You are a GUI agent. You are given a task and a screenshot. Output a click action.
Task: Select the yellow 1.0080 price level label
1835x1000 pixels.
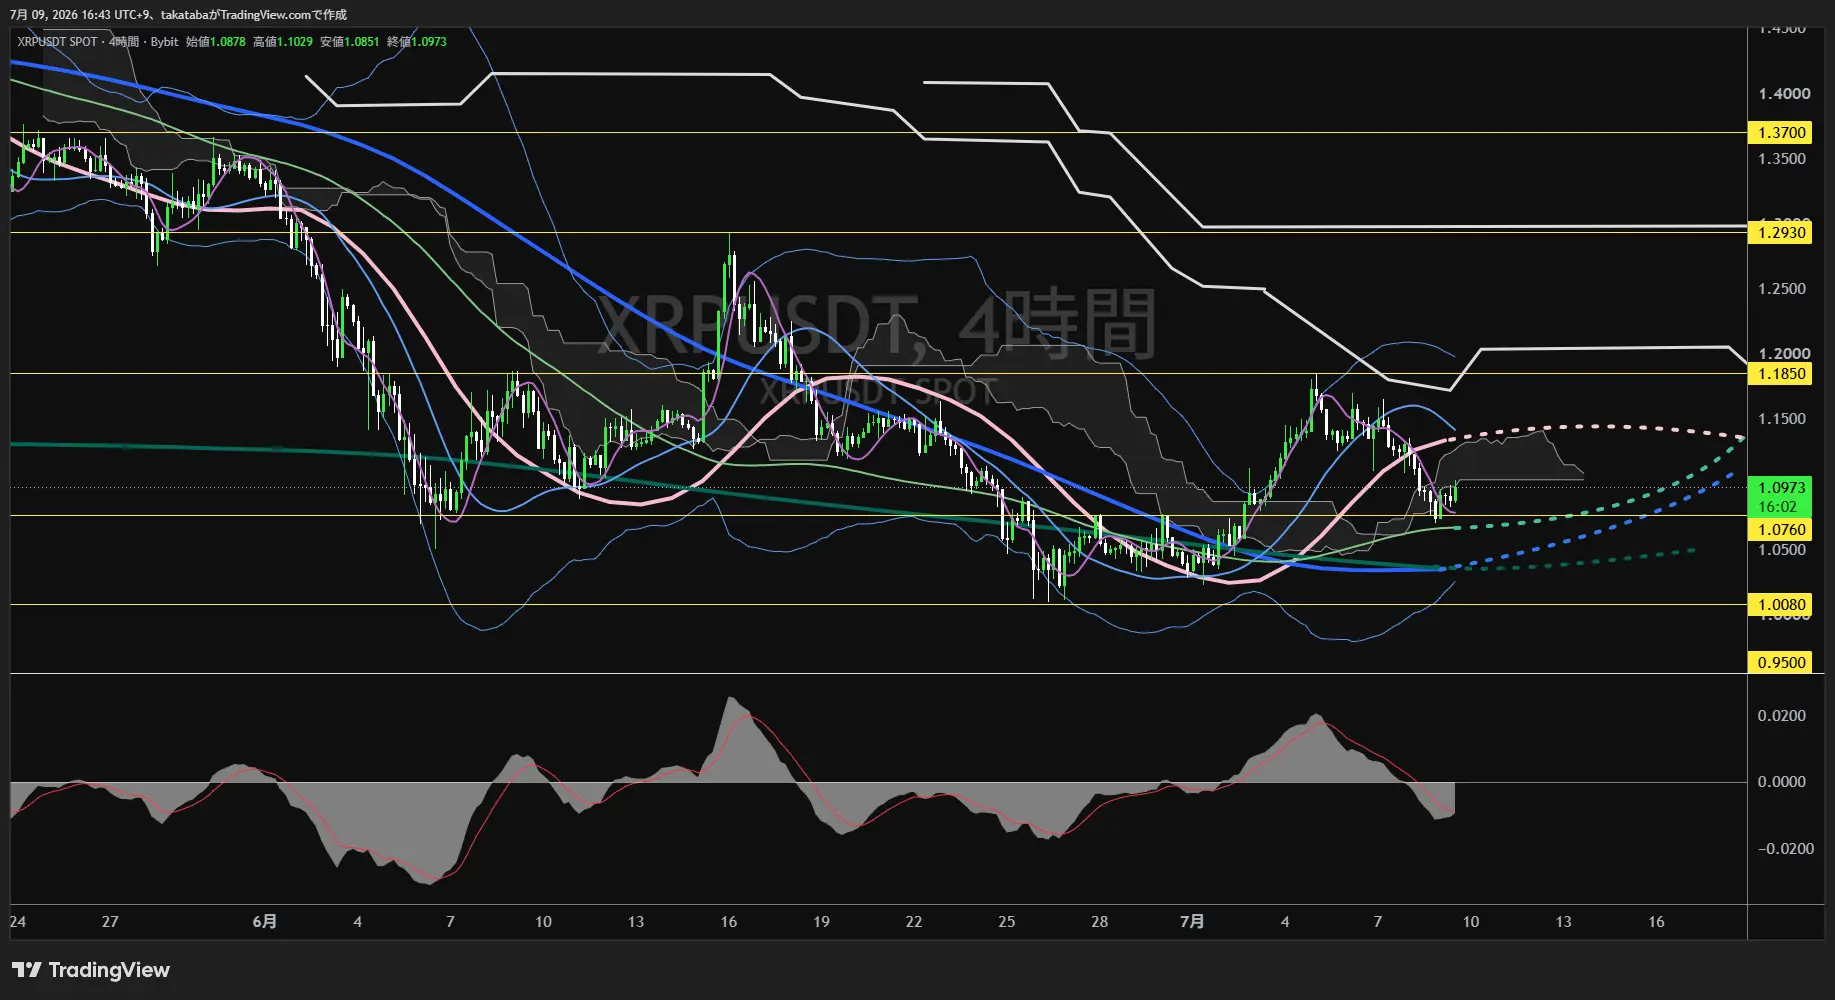[x=1780, y=604]
